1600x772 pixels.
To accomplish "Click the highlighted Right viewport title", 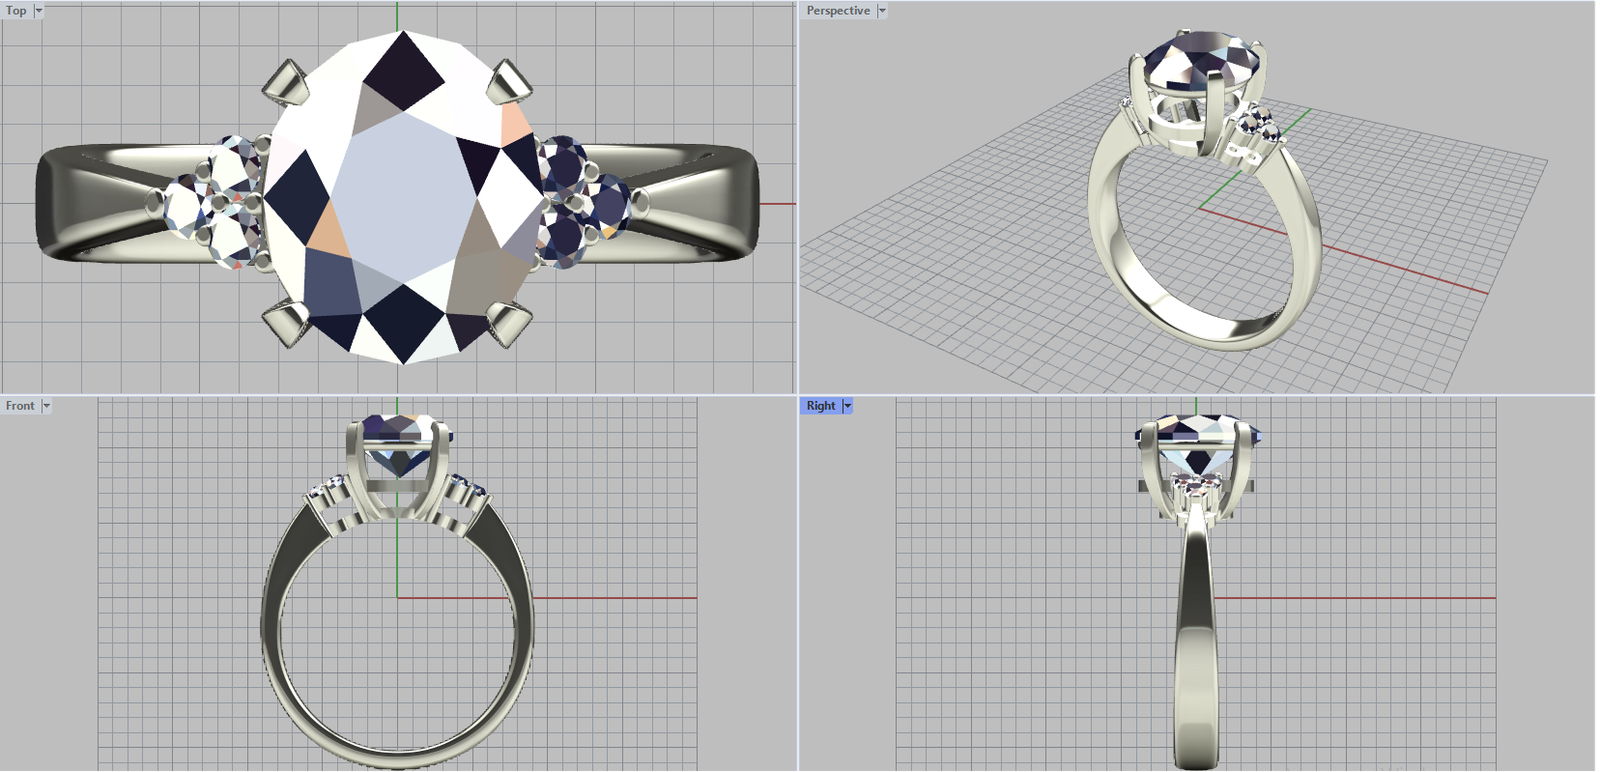I will (821, 406).
